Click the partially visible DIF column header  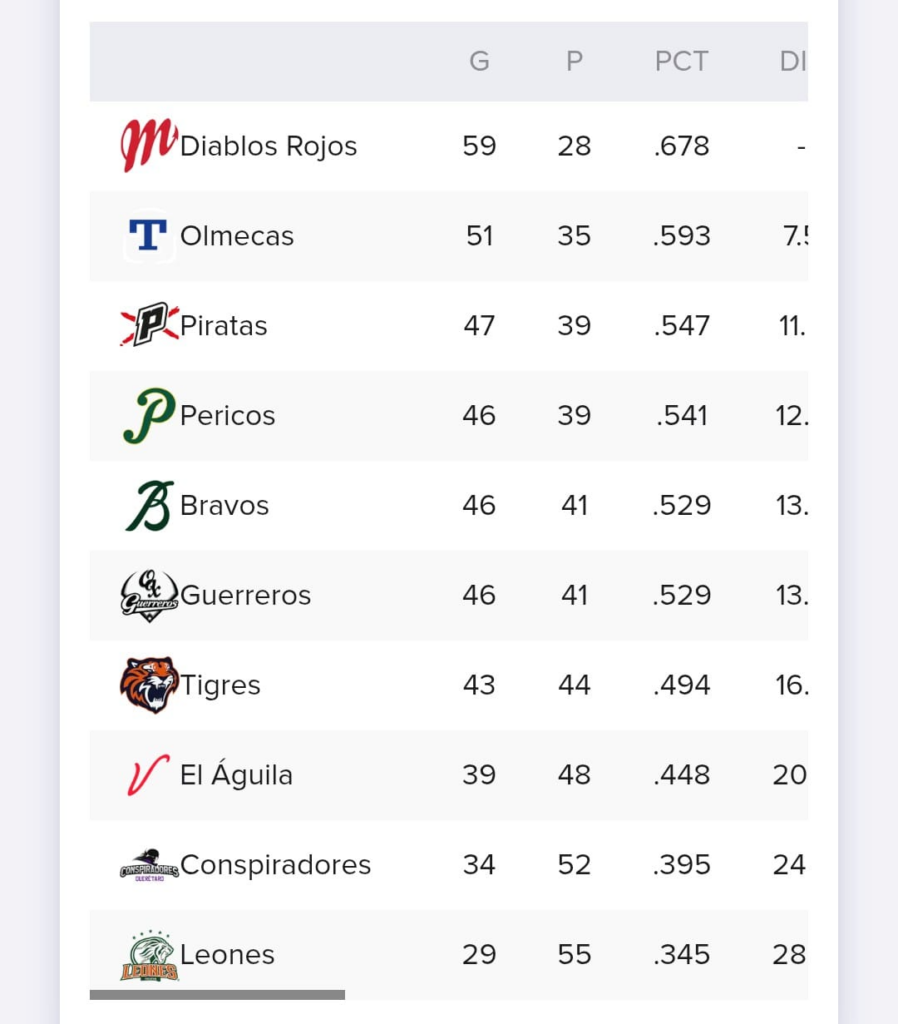(793, 61)
